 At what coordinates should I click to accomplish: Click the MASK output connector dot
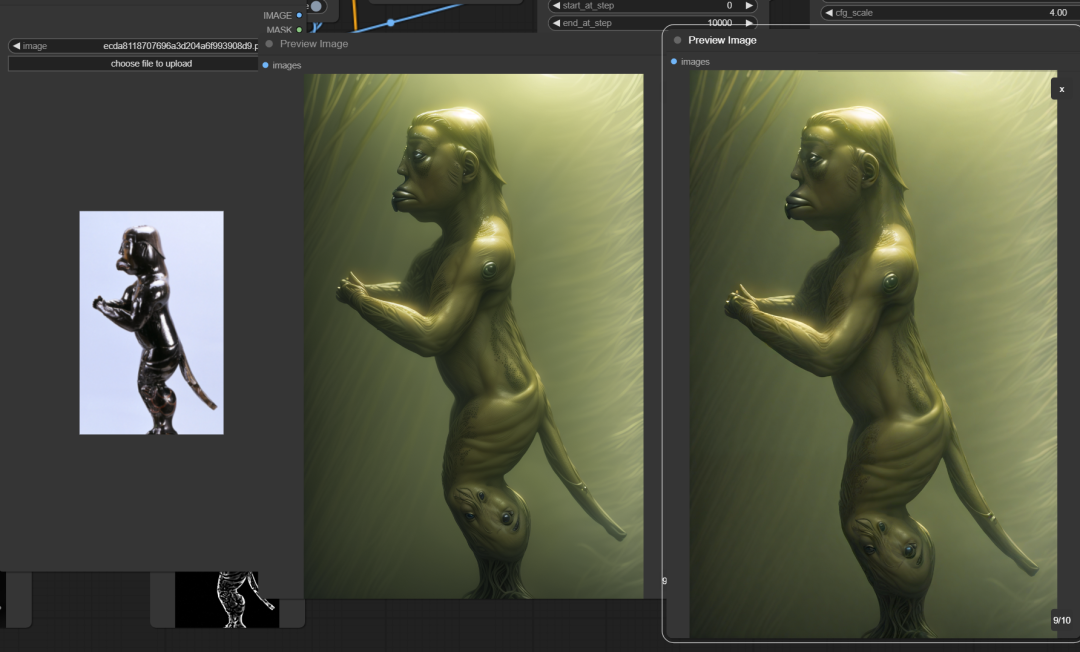click(299, 30)
